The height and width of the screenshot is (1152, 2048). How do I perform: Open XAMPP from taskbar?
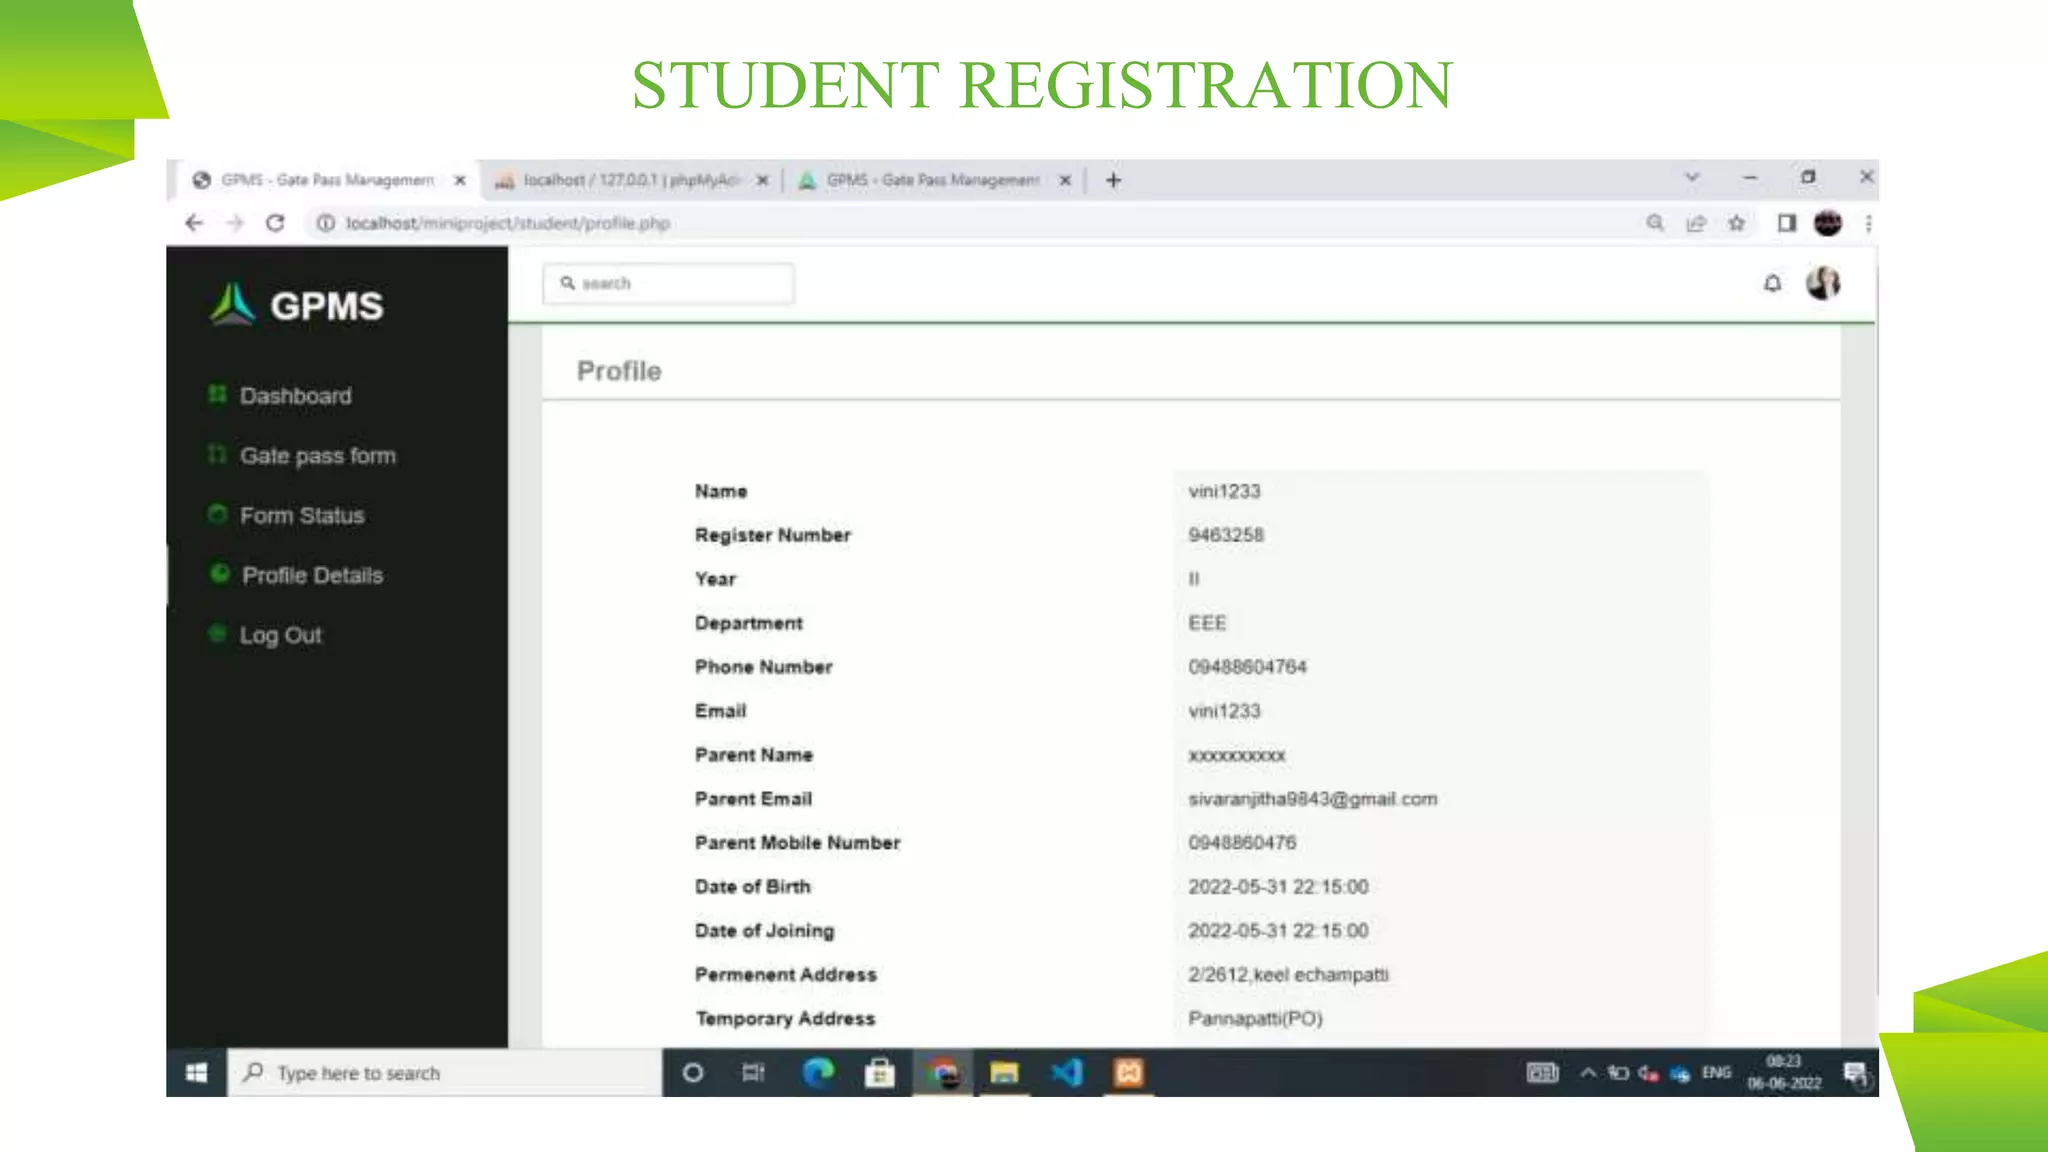[x=1128, y=1073]
